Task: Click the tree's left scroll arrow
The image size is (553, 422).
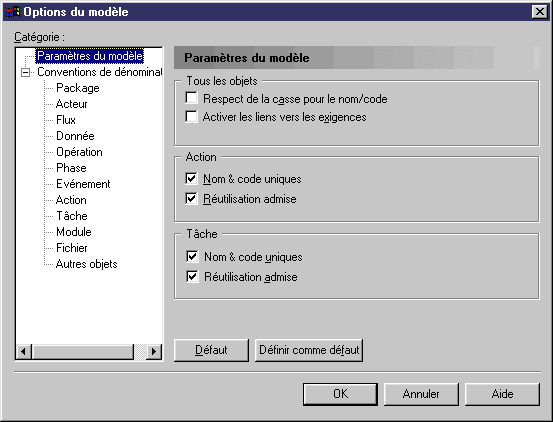Action: 24,351
